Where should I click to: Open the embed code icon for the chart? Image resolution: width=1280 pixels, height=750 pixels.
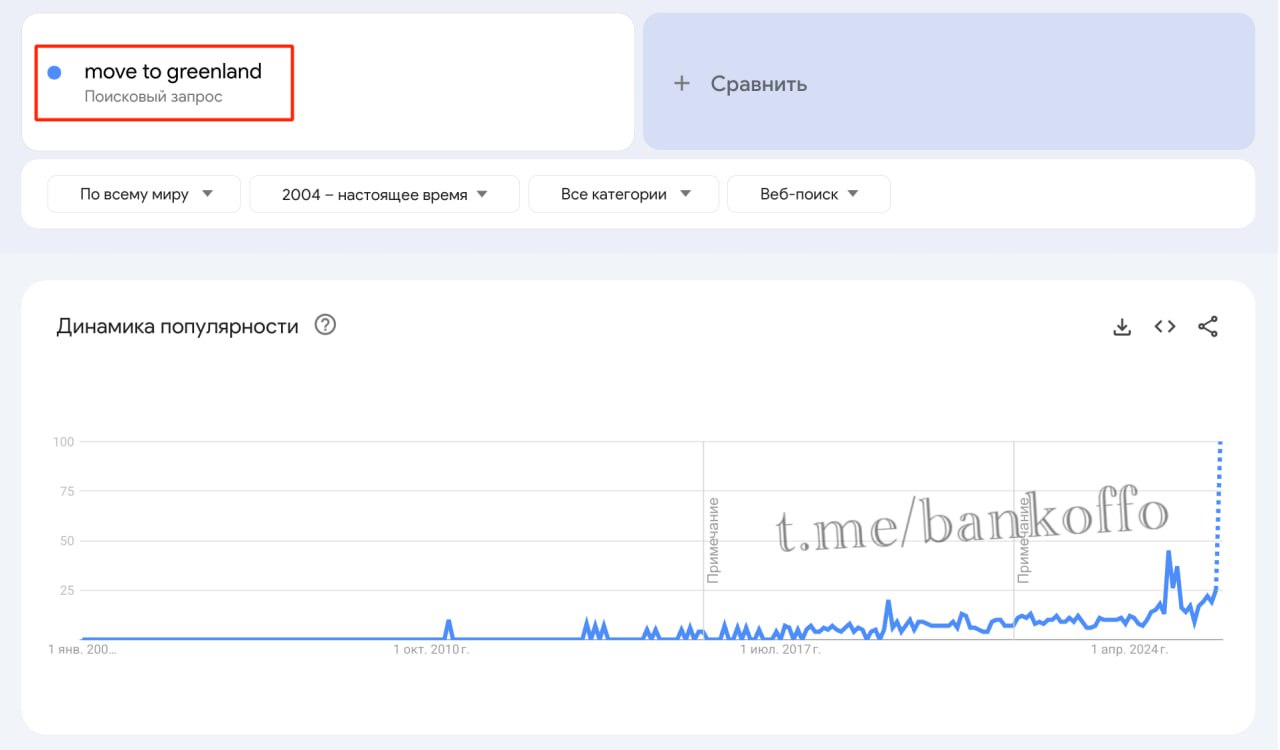tap(1165, 327)
